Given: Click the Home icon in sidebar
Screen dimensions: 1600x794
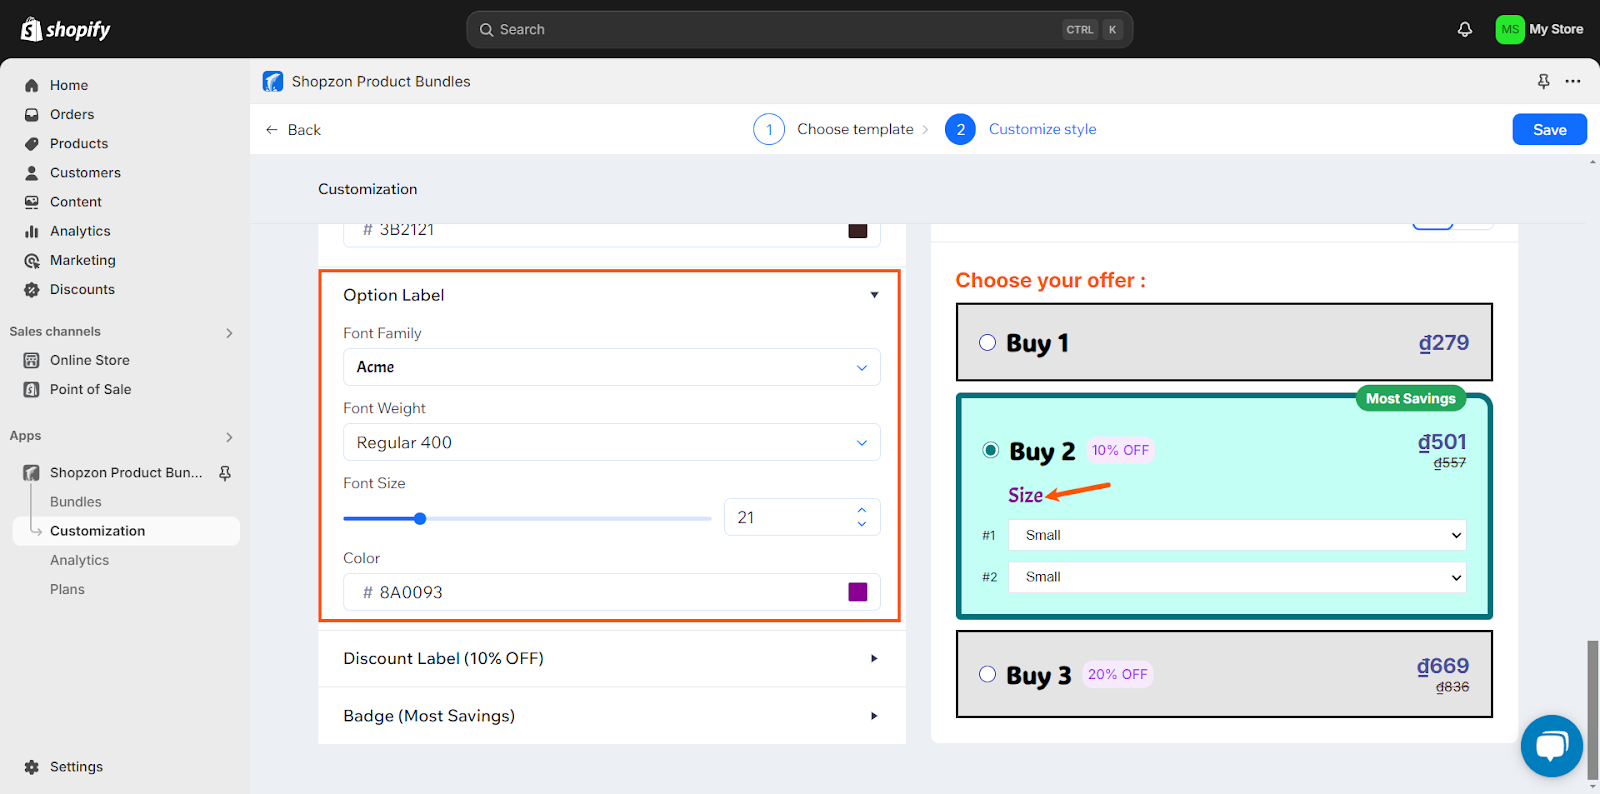Looking at the screenshot, I should coord(31,85).
